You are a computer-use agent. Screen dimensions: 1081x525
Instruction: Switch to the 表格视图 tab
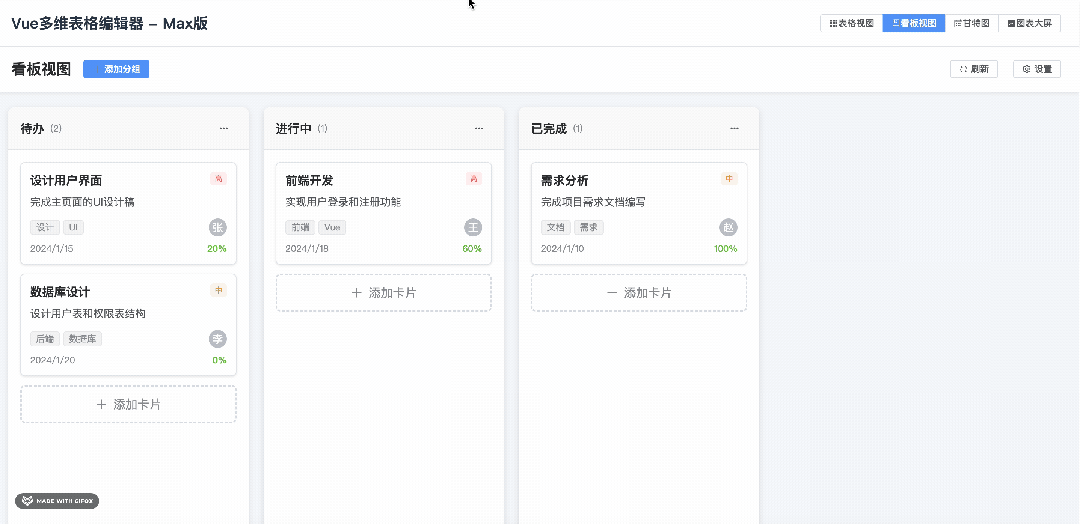(x=851, y=23)
